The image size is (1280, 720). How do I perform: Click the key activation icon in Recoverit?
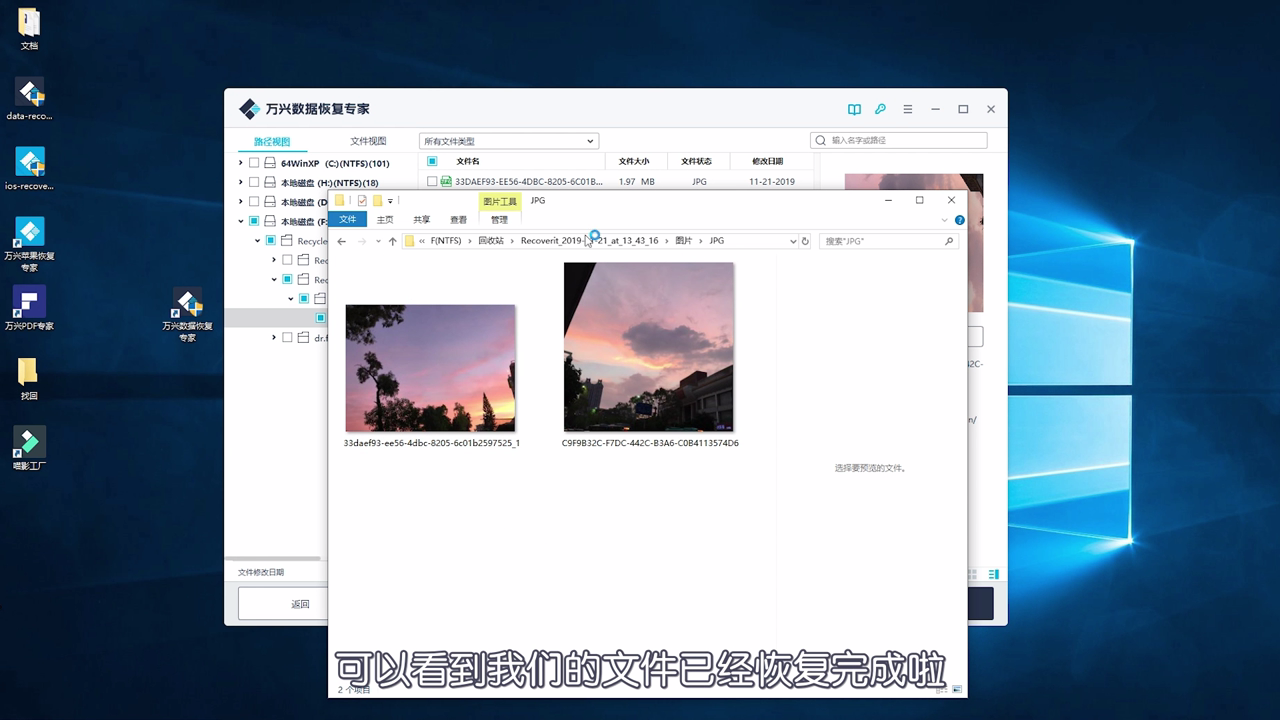click(x=880, y=109)
